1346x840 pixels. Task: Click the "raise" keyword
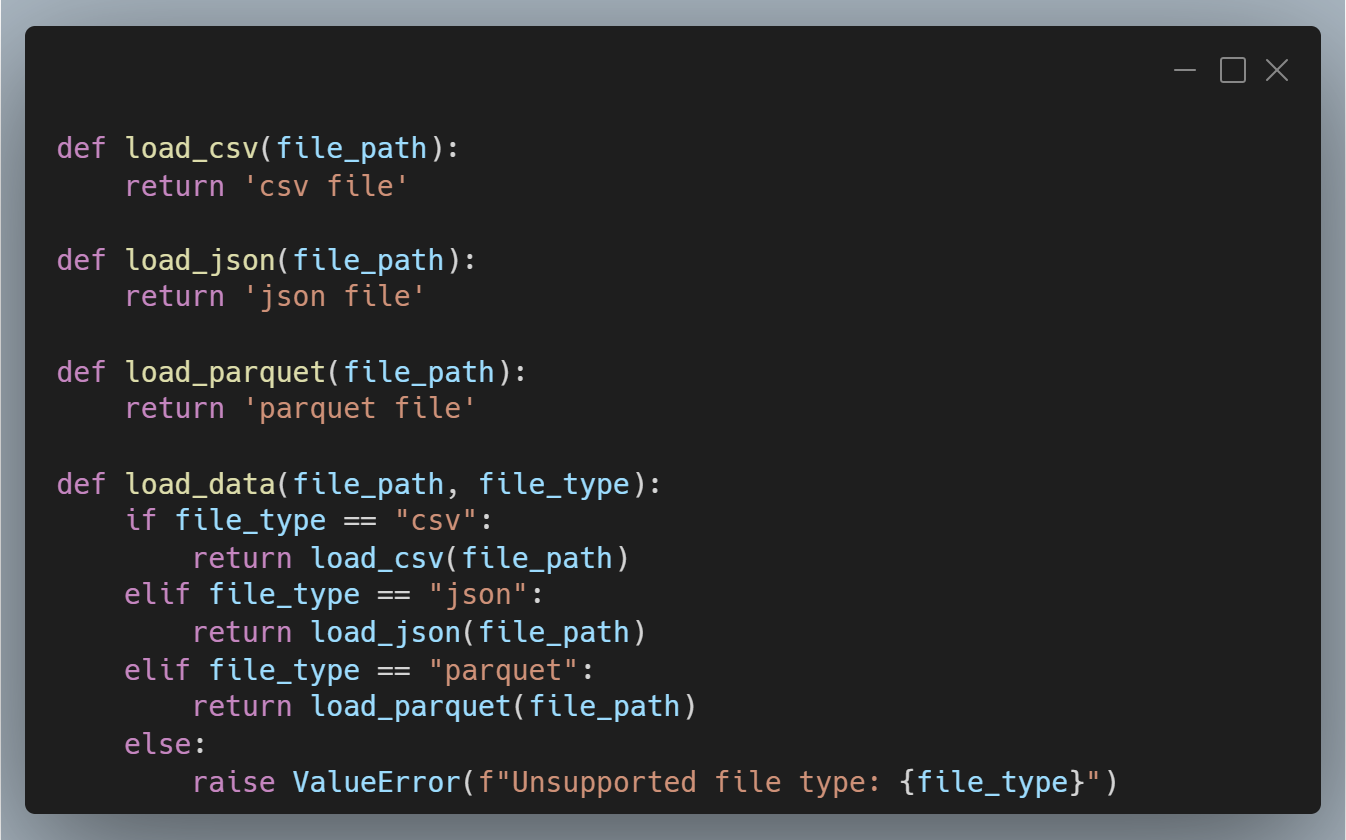click(x=234, y=781)
